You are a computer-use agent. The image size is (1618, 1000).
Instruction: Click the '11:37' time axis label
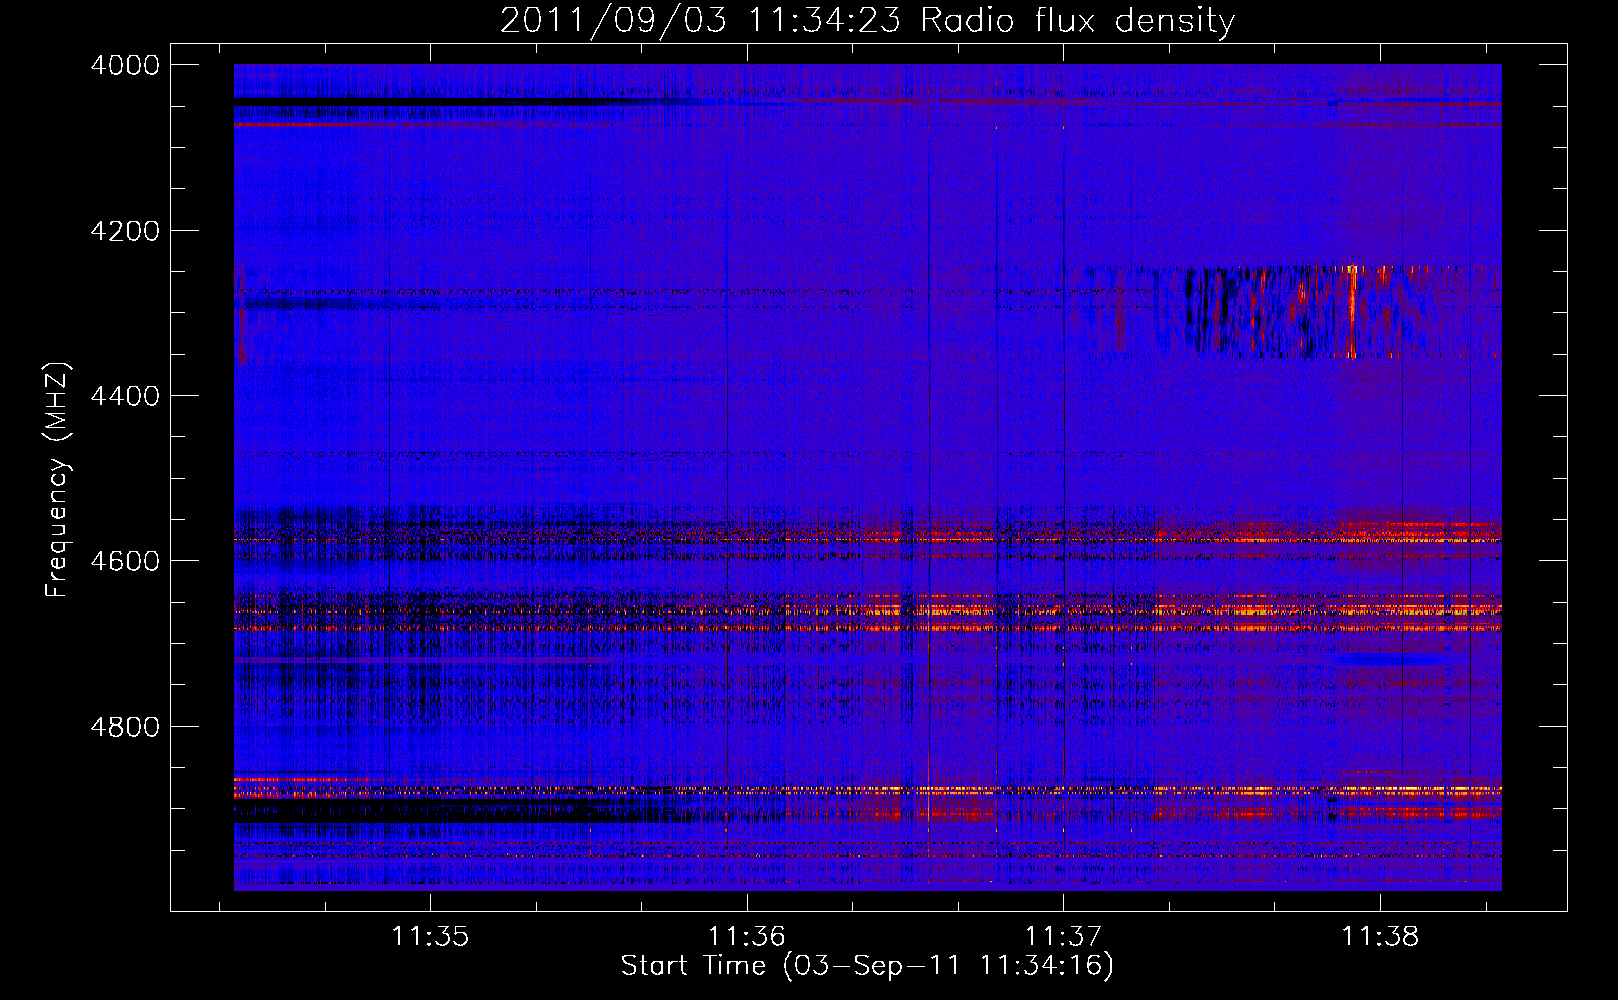[1063, 937]
